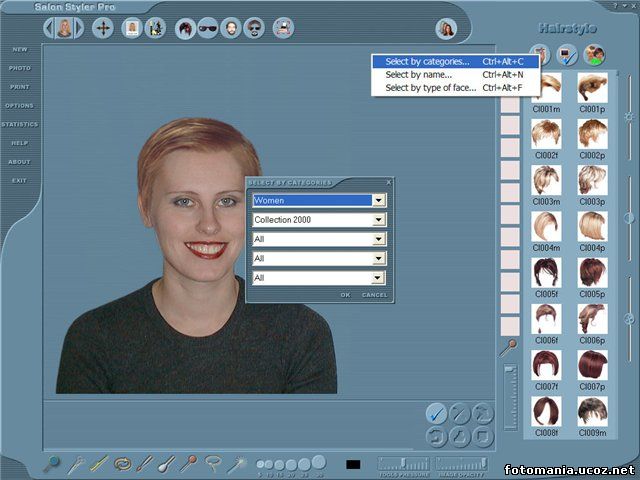
Task: Expand the Collection 2000 dropdown
Action: tap(378, 220)
